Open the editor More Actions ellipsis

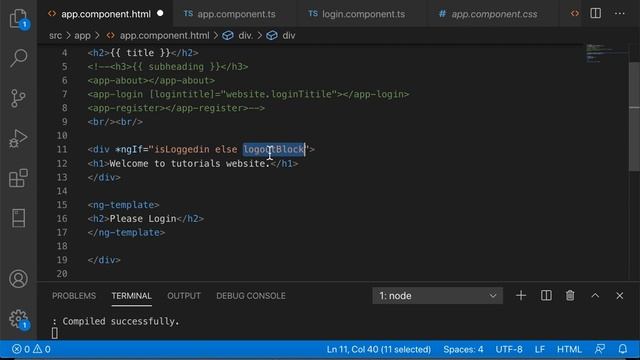click(620, 13)
